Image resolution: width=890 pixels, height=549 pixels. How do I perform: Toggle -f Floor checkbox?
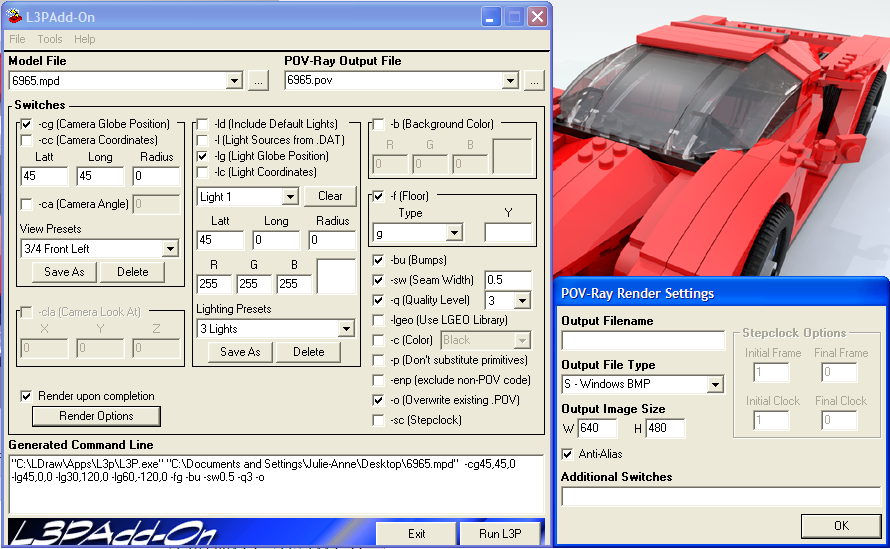[378, 196]
